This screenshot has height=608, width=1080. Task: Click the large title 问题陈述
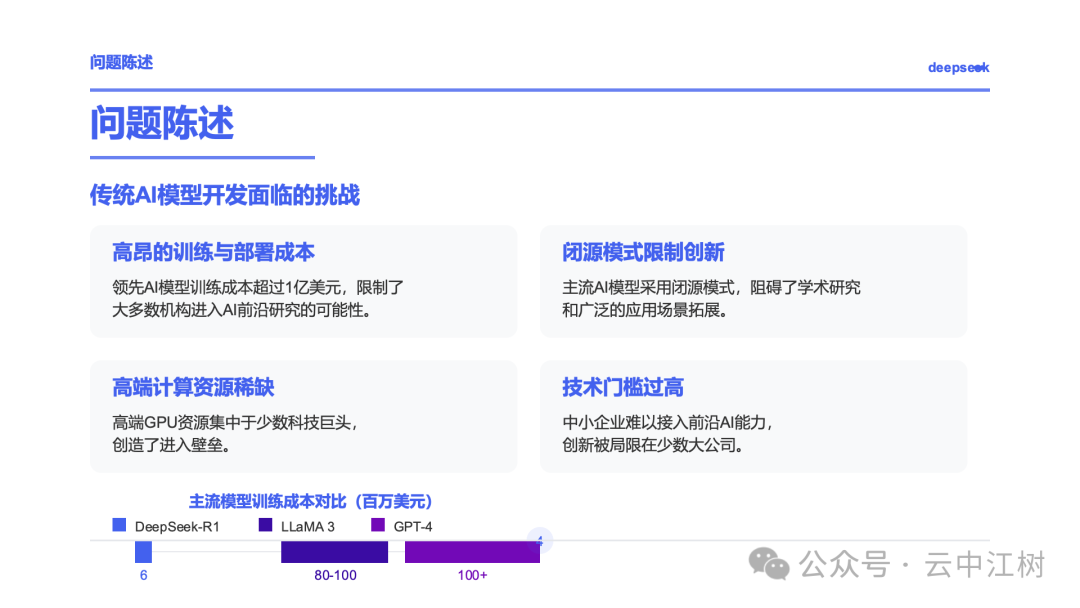pyautogui.click(x=162, y=123)
